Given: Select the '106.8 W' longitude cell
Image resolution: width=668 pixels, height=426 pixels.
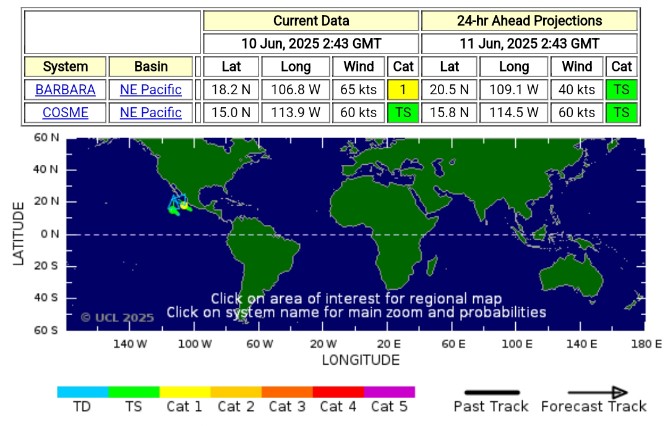Looking at the screenshot, I should pyautogui.click(x=296, y=89).
